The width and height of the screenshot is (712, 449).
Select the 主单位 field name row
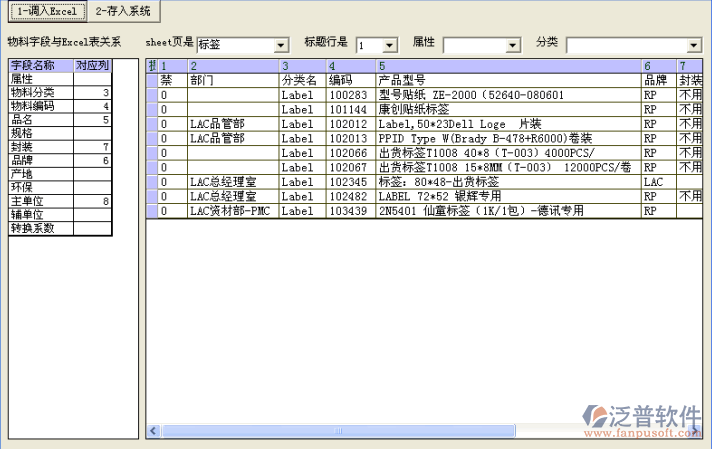(40, 201)
